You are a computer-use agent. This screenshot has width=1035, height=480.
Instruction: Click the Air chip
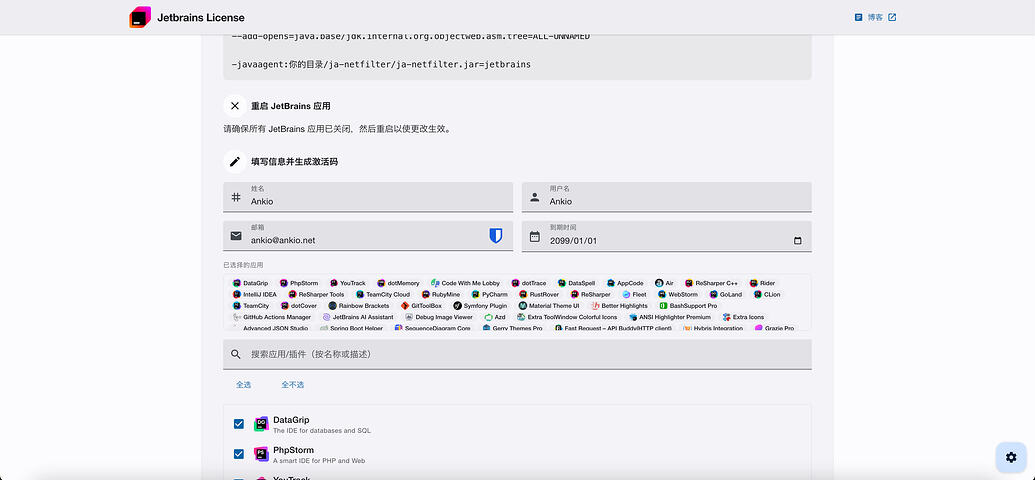coord(665,283)
